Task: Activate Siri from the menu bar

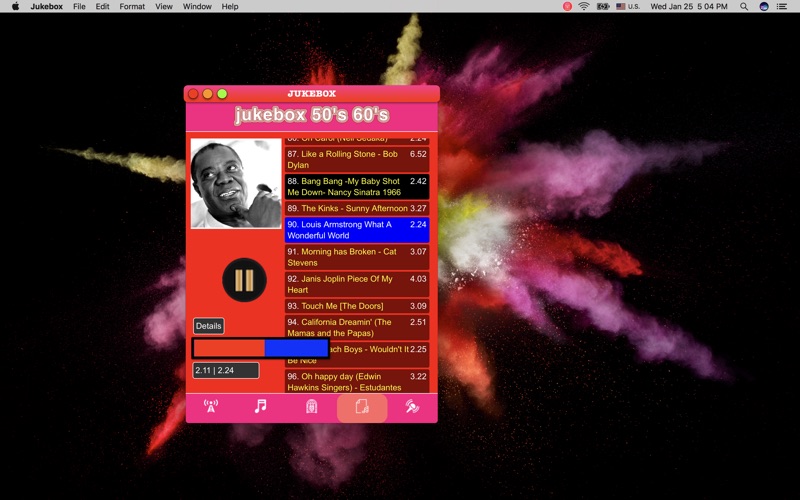Action: coord(764,6)
